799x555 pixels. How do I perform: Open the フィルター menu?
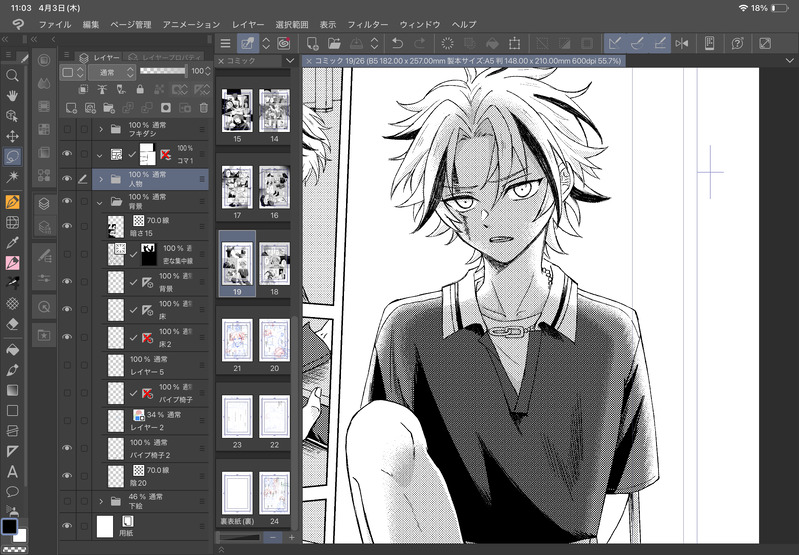pos(368,24)
